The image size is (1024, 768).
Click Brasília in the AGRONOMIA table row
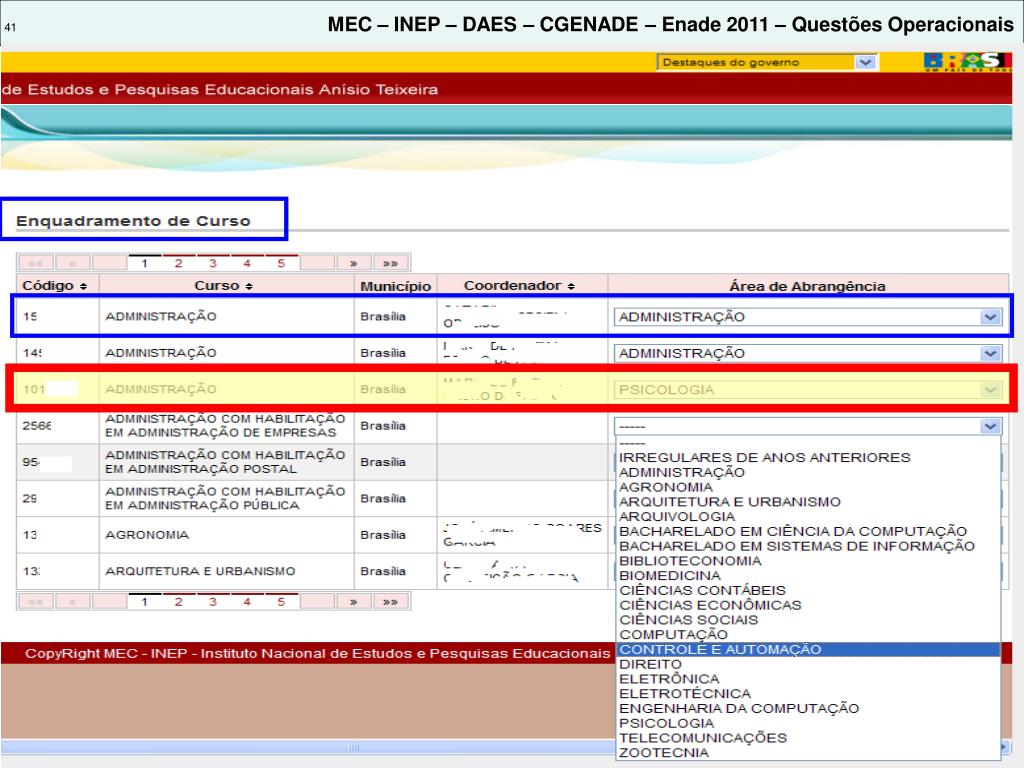point(383,535)
